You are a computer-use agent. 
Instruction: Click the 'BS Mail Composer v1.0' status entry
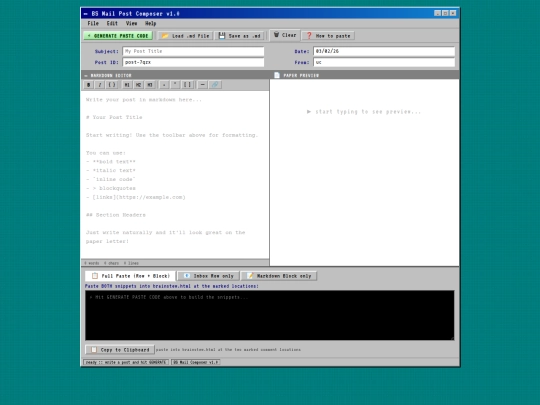click(x=196, y=362)
